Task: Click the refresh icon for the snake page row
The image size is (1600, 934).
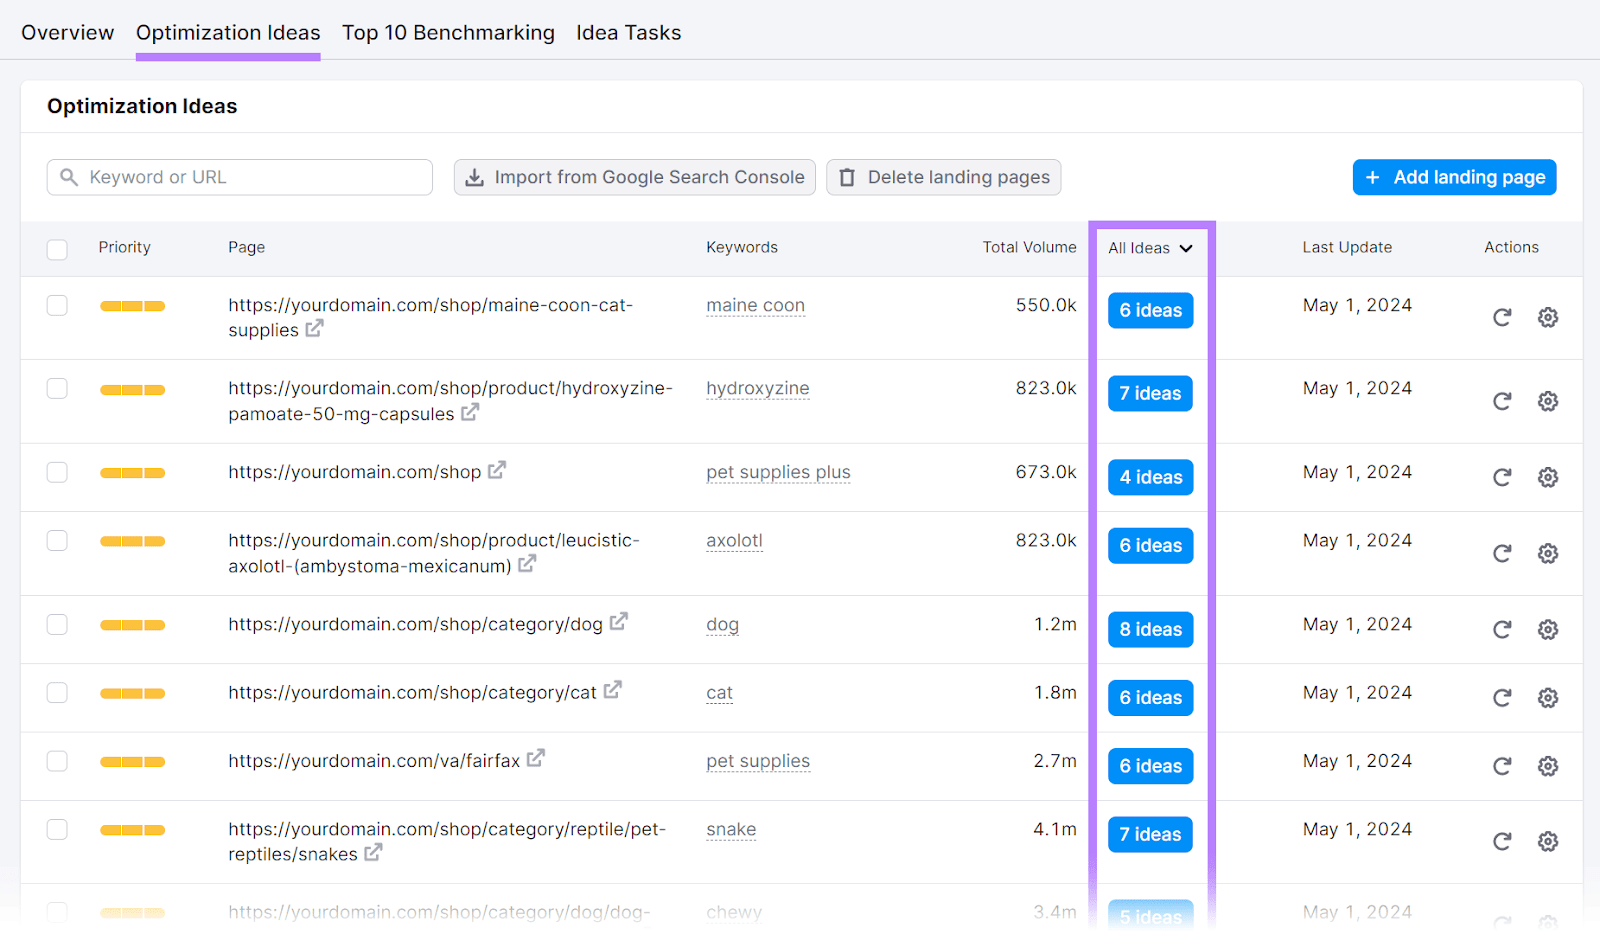Action: pos(1501,841)
